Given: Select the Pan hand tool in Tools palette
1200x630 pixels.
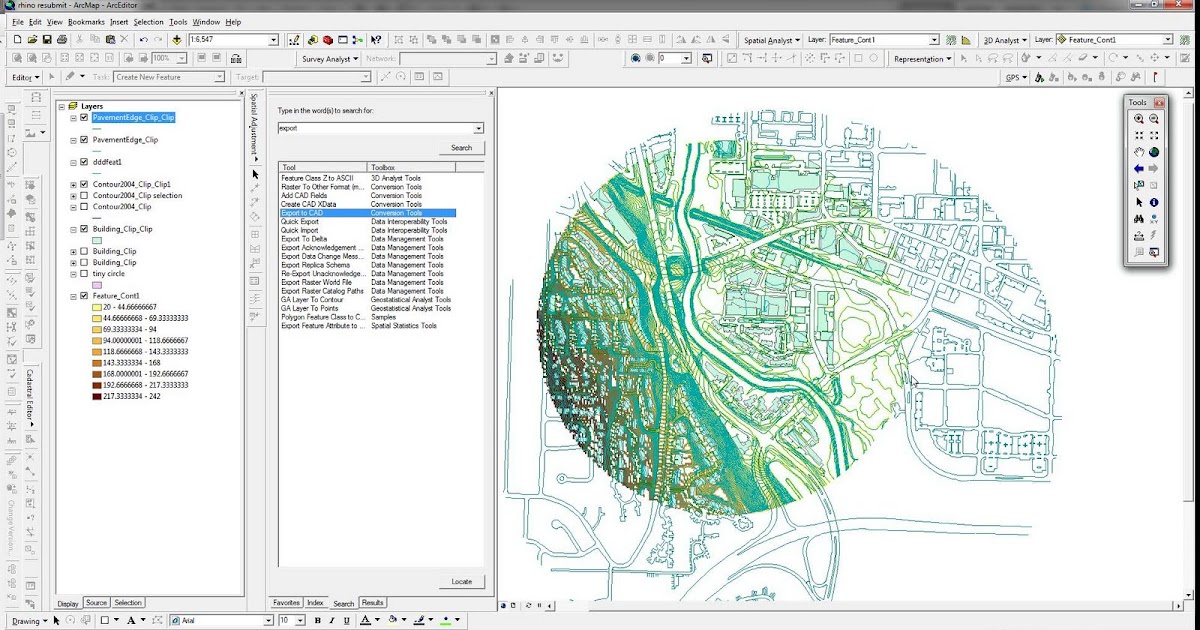Looking at the screenshot, I should point(1139,152).
